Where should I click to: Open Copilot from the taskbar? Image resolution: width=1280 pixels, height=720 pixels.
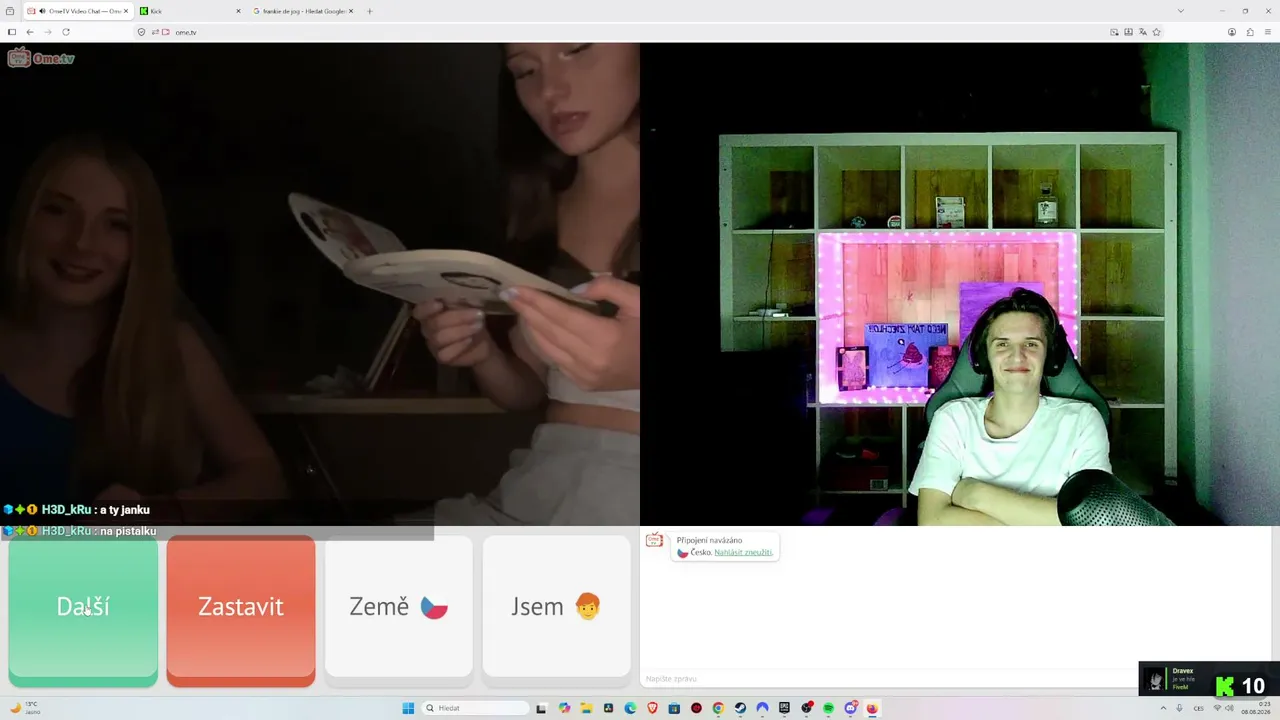tap(564, 708)
